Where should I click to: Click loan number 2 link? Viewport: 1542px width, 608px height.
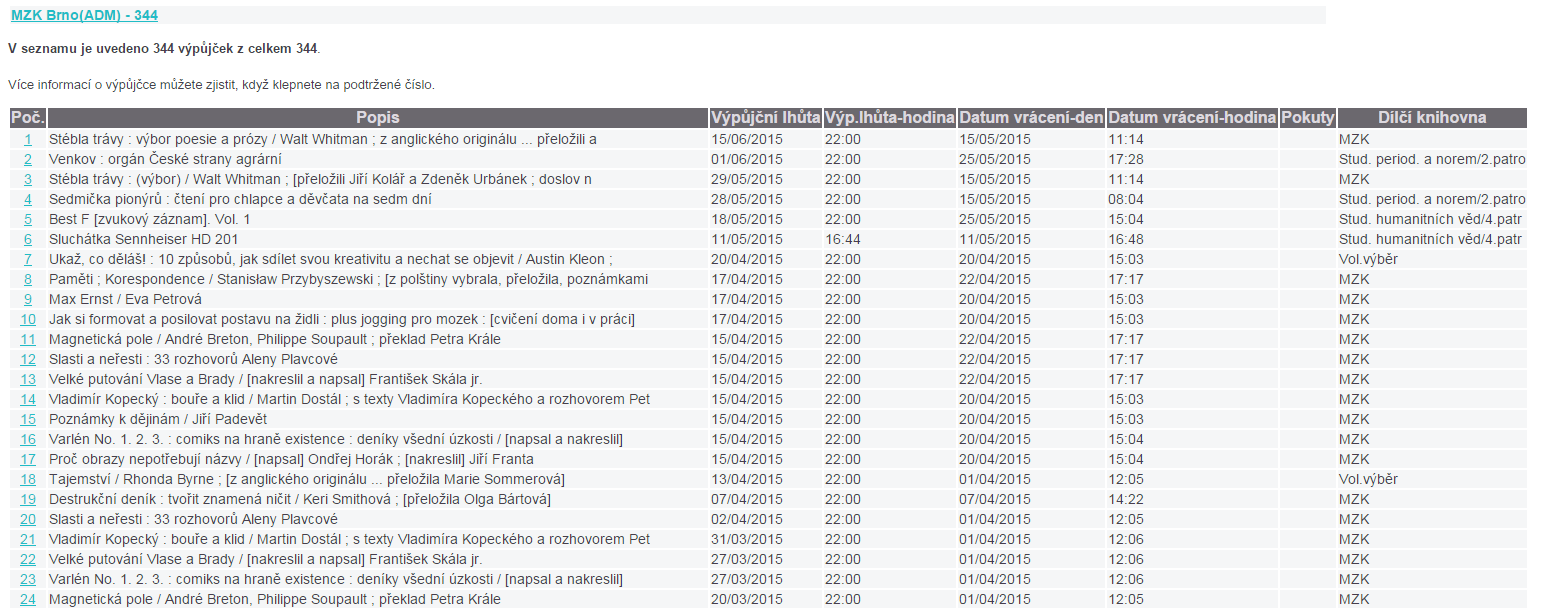point(28,160)
